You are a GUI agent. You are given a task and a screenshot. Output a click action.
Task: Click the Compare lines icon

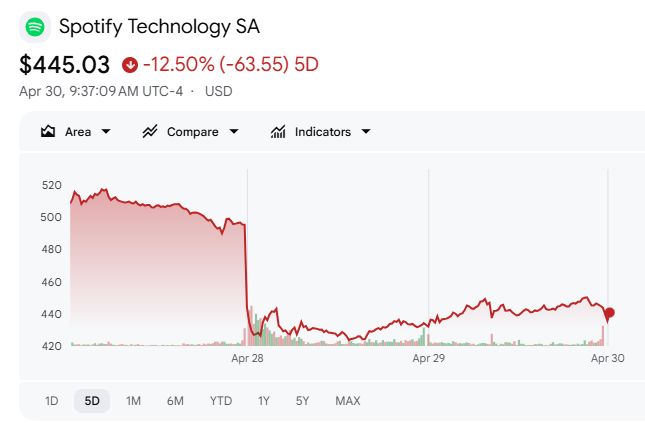click(151, 132)
